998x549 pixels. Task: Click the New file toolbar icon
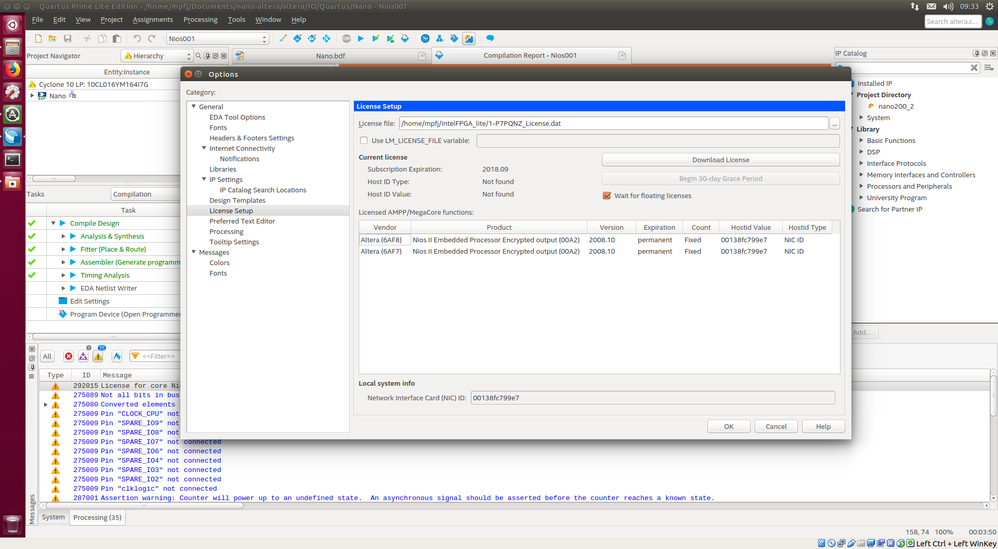38,39
